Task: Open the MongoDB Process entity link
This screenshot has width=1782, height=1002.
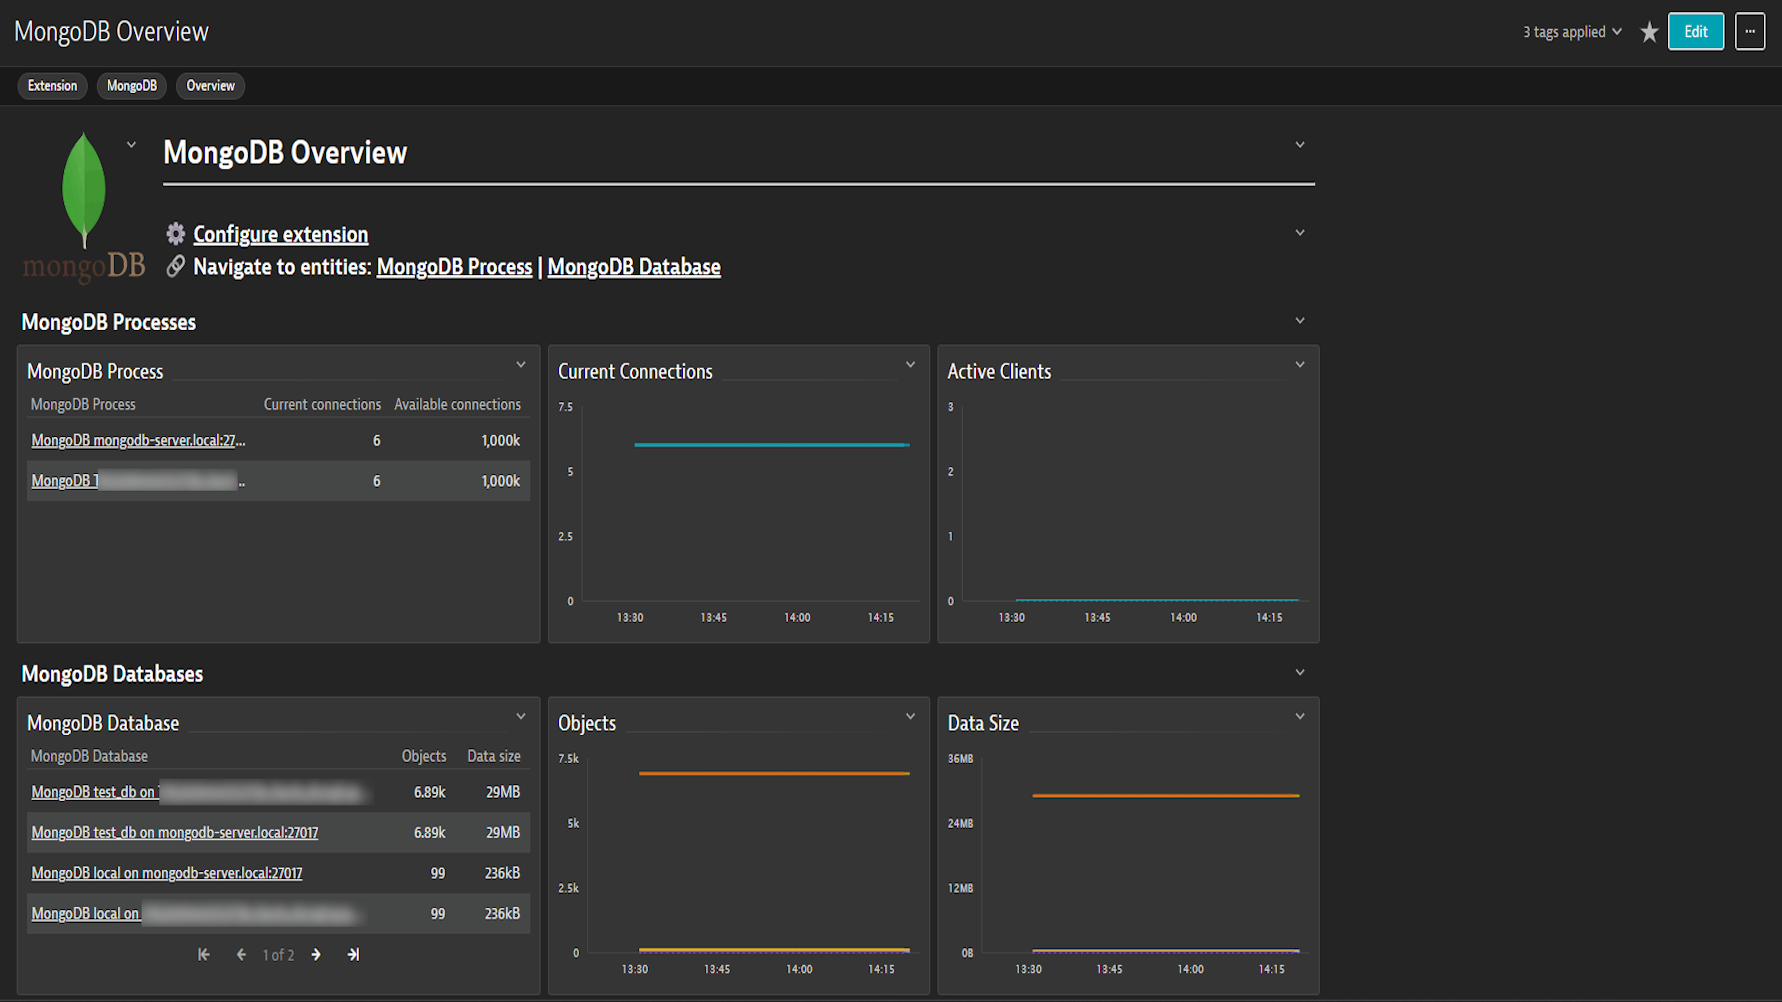Action: coord(454,267)
